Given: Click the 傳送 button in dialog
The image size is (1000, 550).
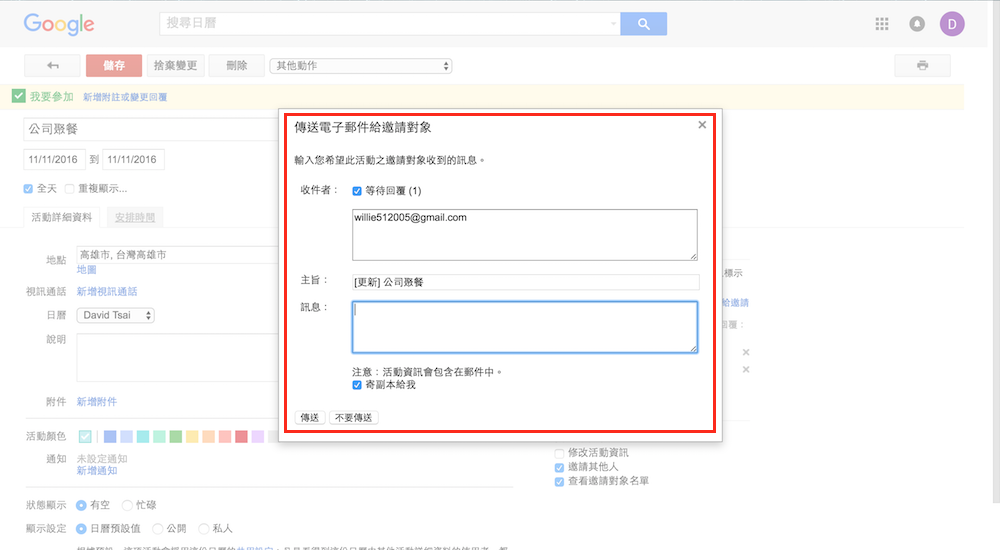Looking at the screenshot, I should click(310, 417).
